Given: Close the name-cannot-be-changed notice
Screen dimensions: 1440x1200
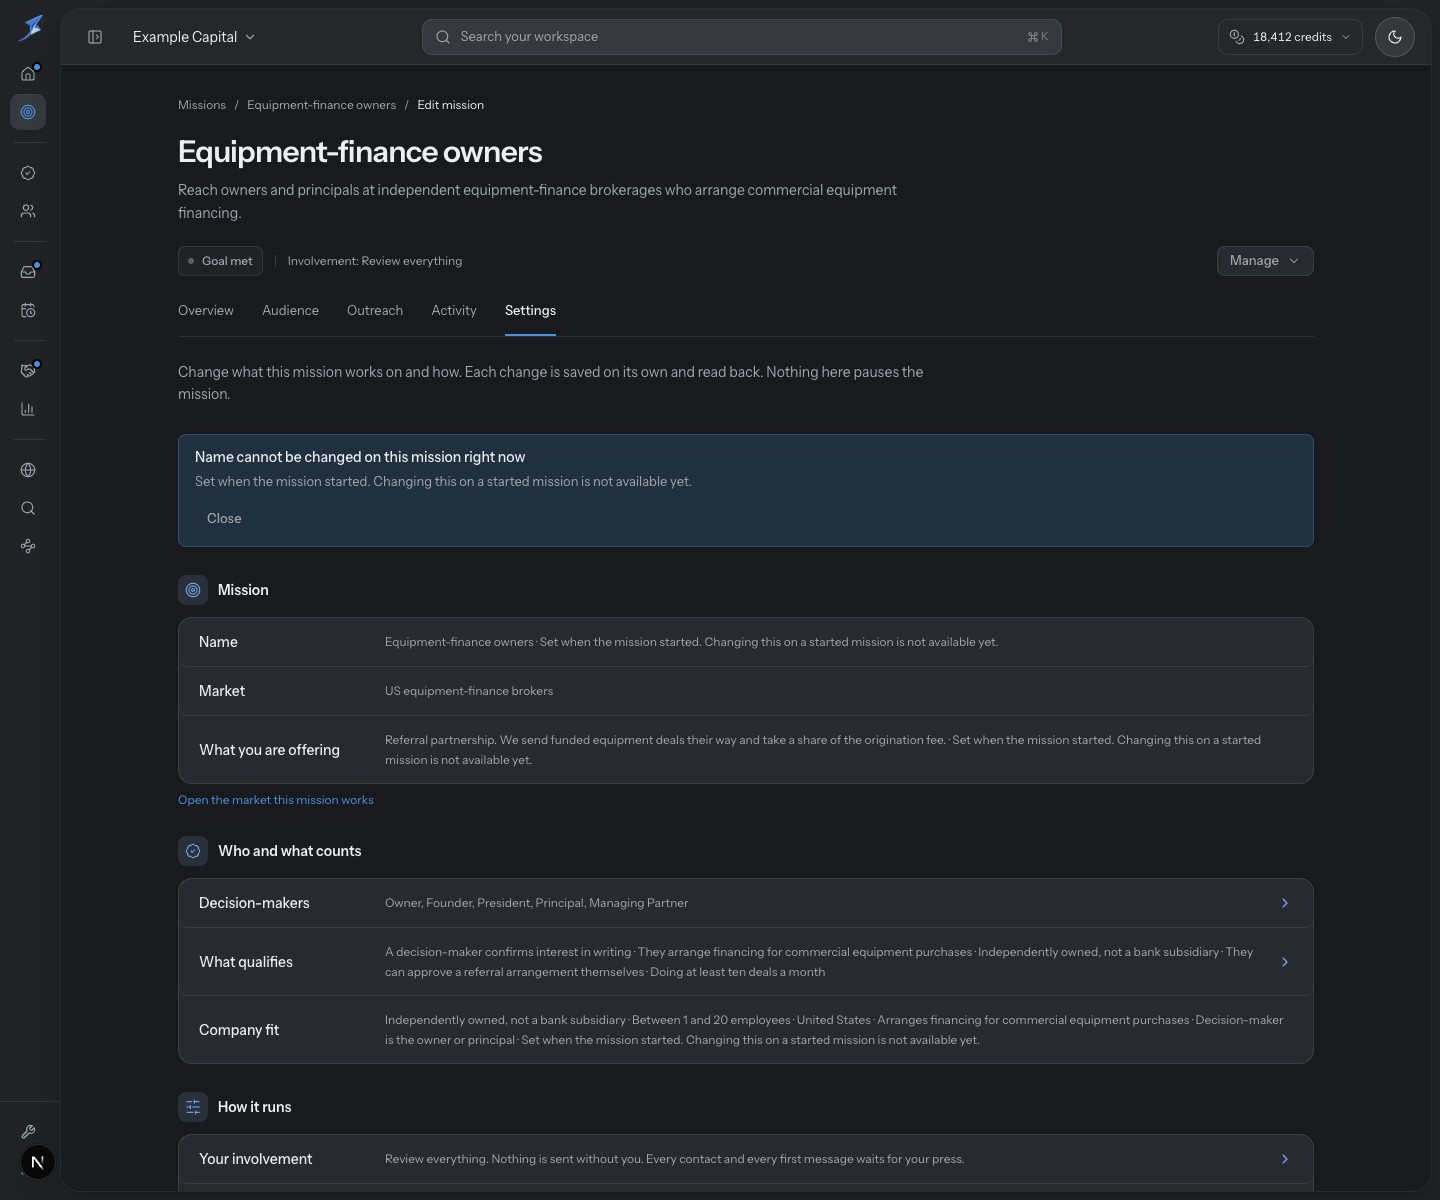Looking at the screenshot, I should pyautogui.click(x=224, y=518).
